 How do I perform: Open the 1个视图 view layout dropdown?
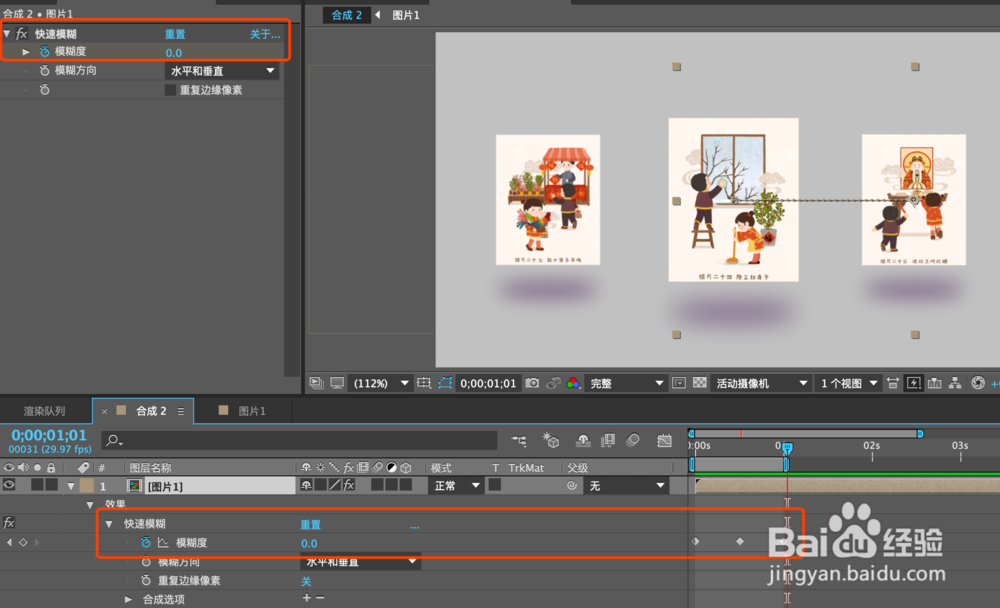click(x=849, y=383)
